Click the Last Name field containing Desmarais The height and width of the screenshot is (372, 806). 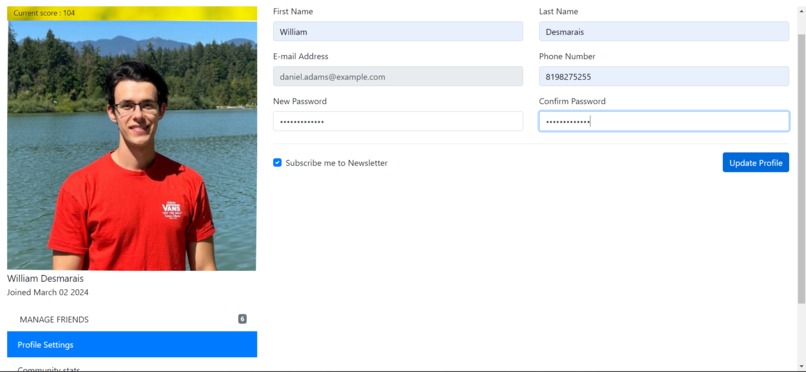pyautogui.click(x=664, y=32)
